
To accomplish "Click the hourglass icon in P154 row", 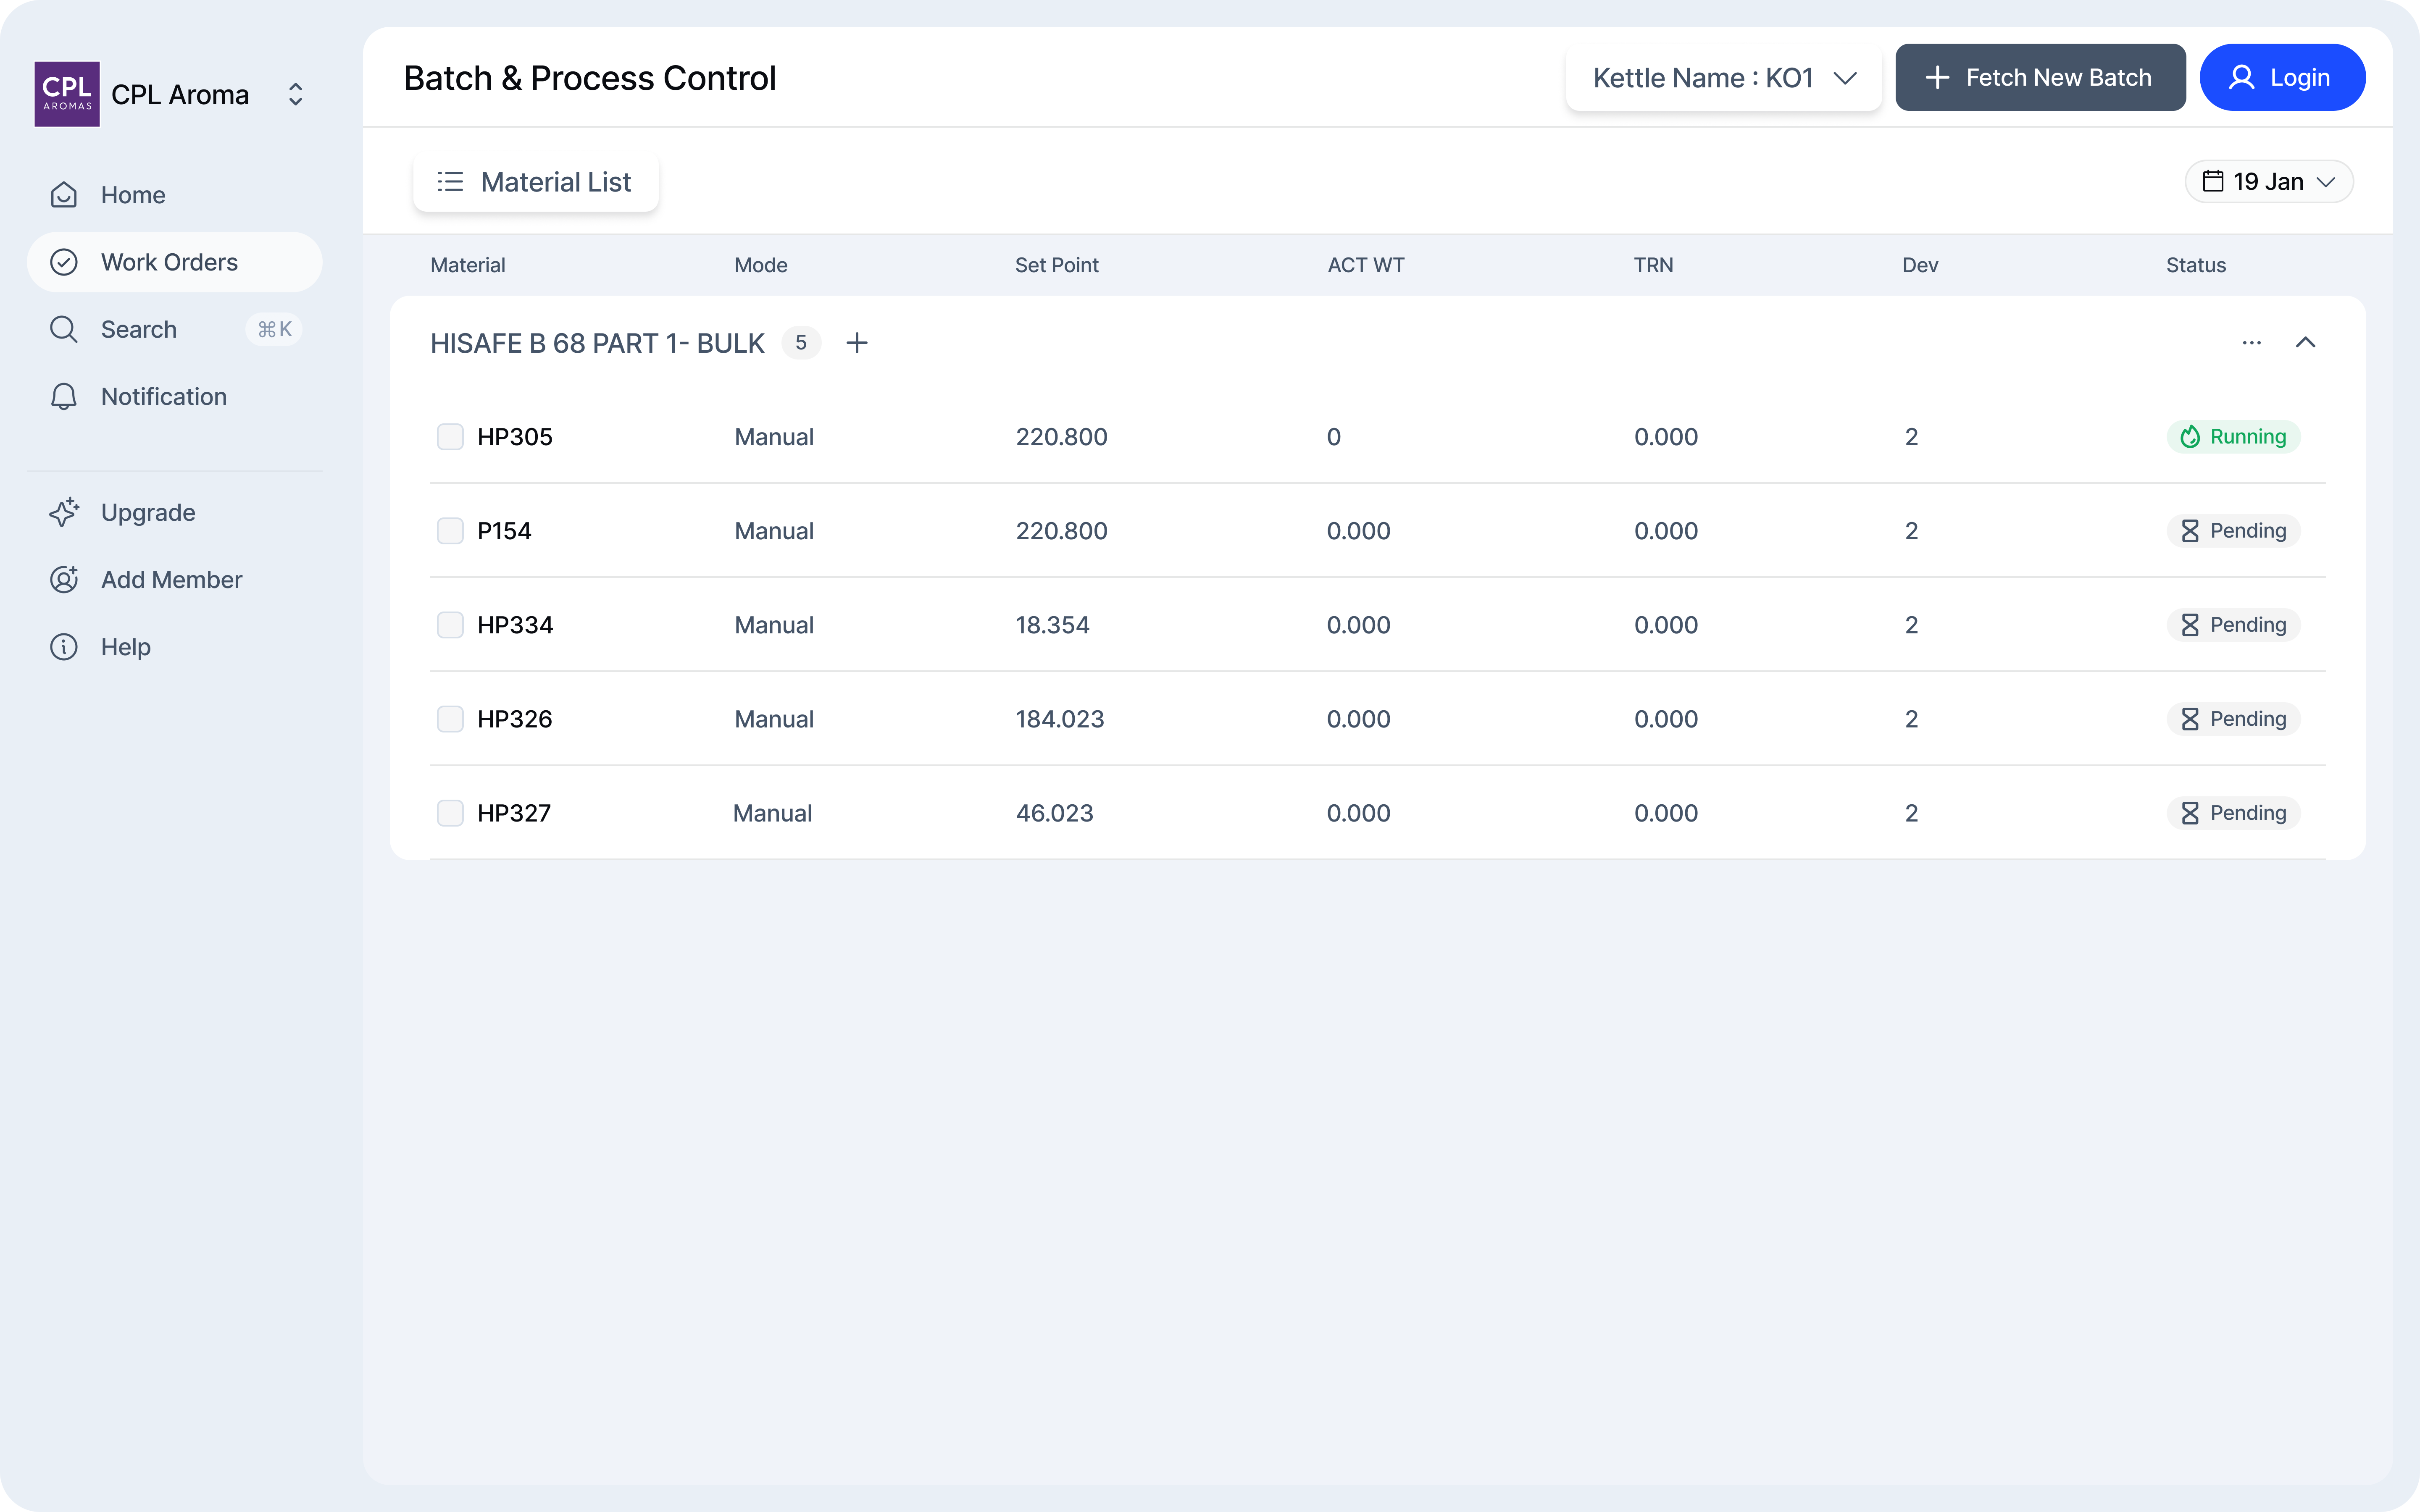I will [2190, 531].
